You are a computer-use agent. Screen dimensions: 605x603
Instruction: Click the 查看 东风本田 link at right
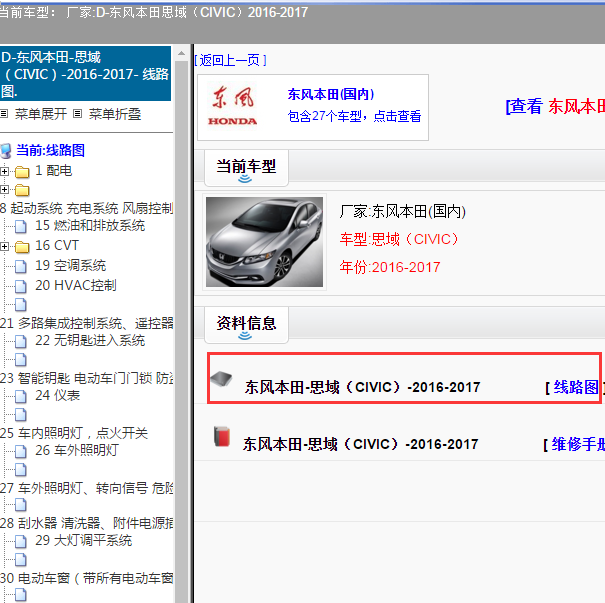click(555, 106)
